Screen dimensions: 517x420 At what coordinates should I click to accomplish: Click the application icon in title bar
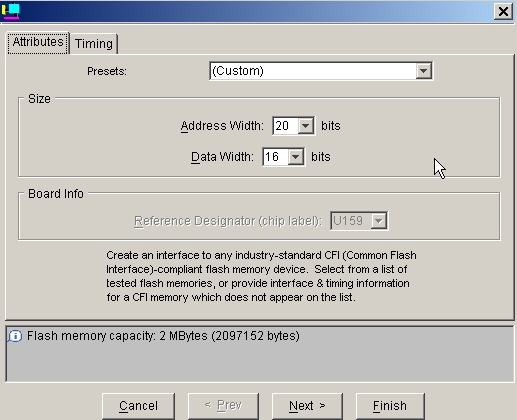point(11,11)
